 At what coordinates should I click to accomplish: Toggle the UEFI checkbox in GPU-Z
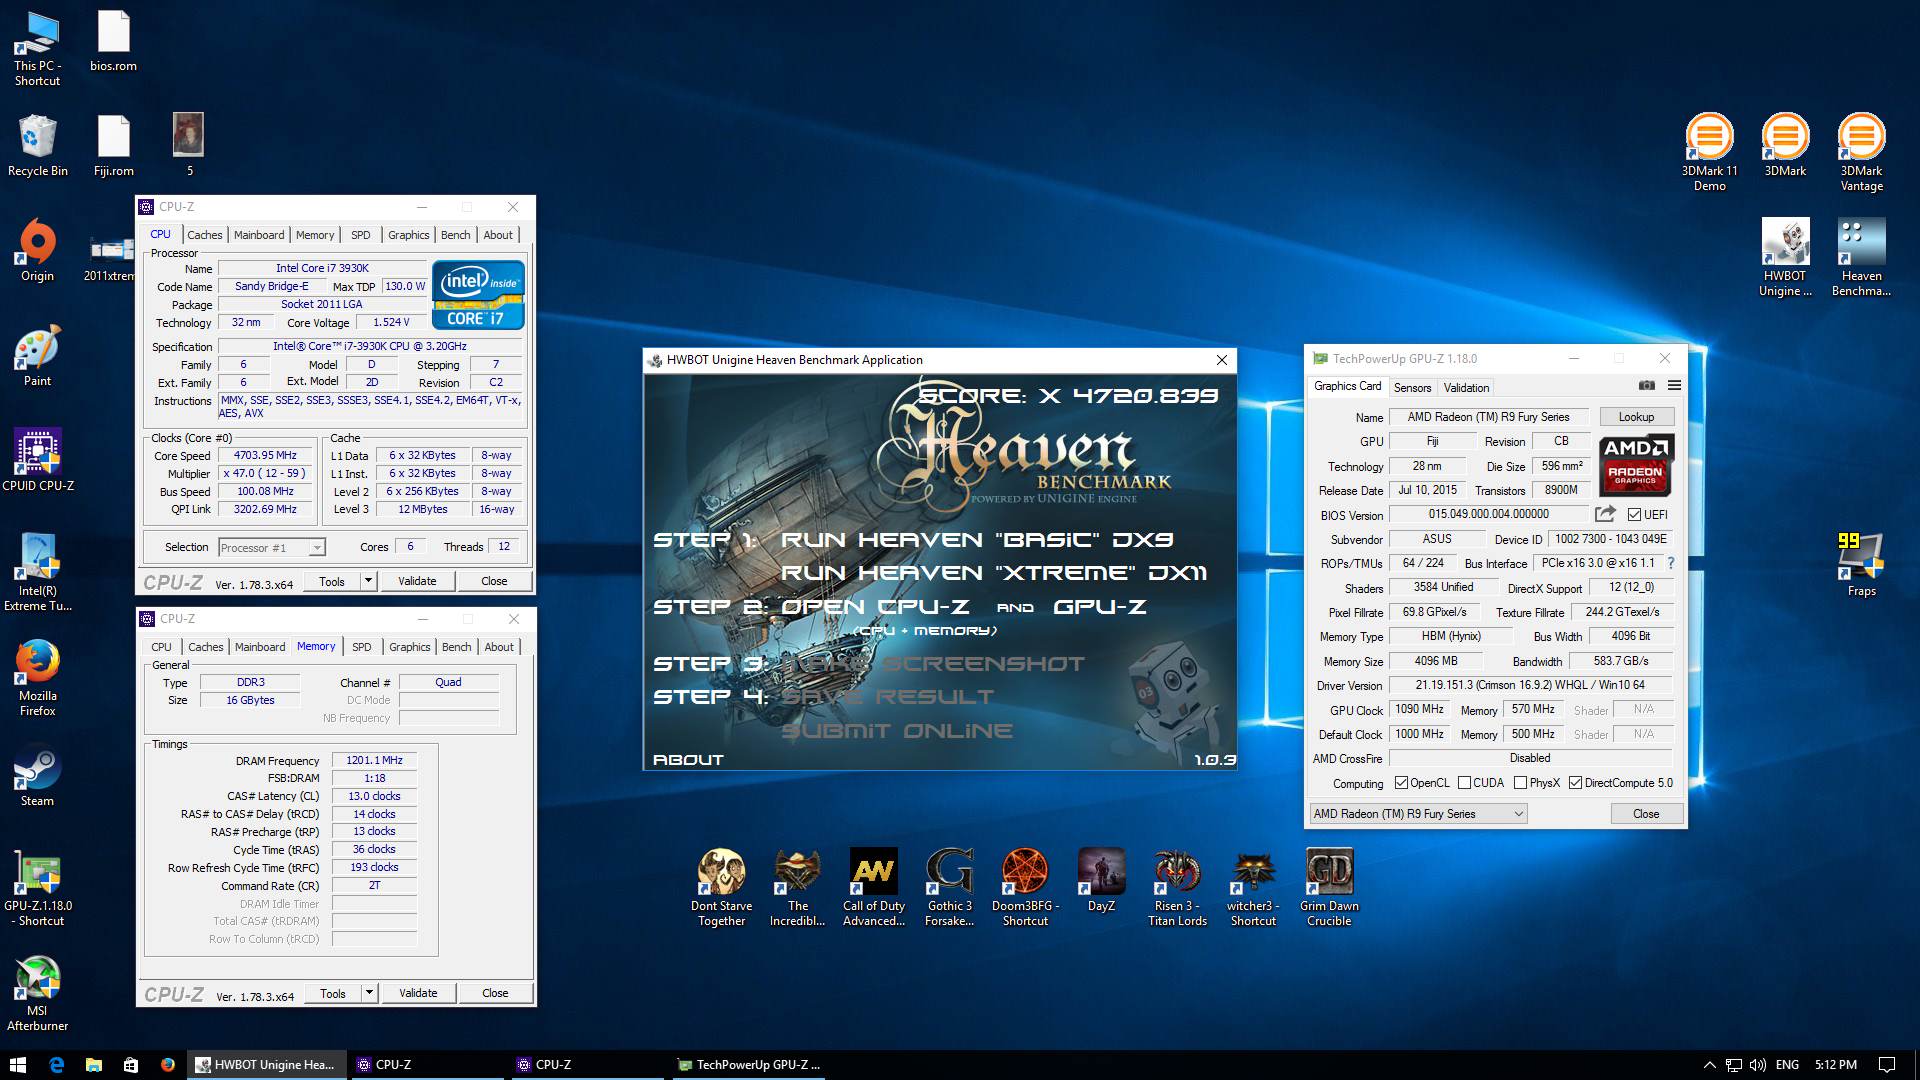(x=1634, y=515)
